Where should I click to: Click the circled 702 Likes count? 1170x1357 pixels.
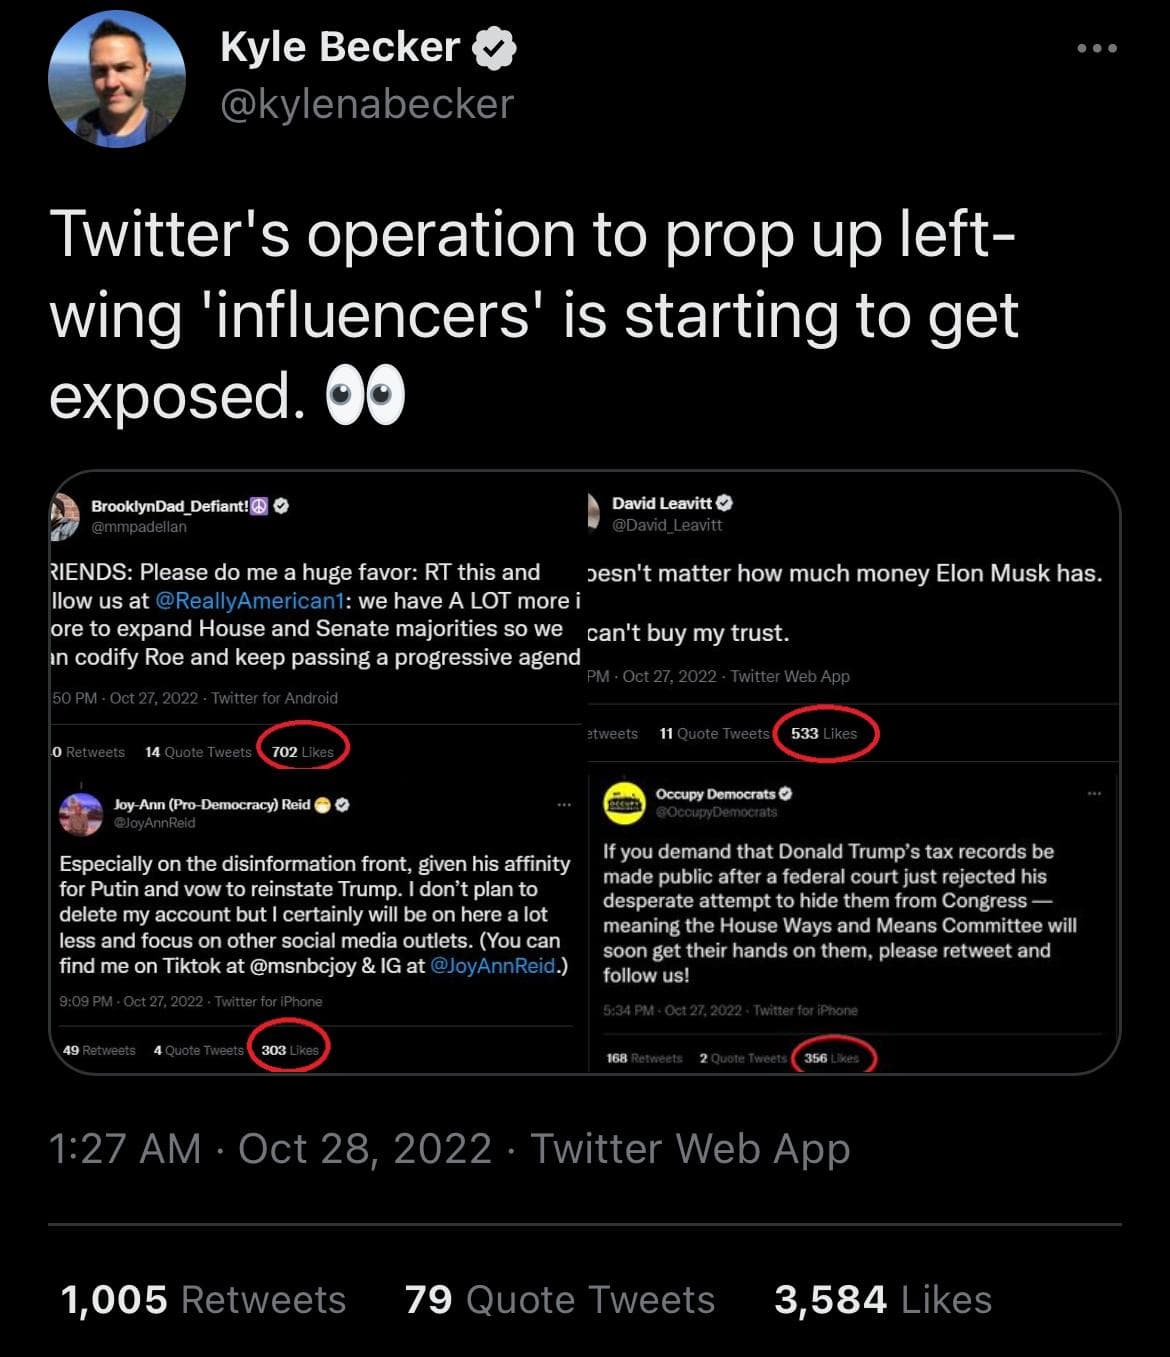pyautogui.click(x=303, y=751)
